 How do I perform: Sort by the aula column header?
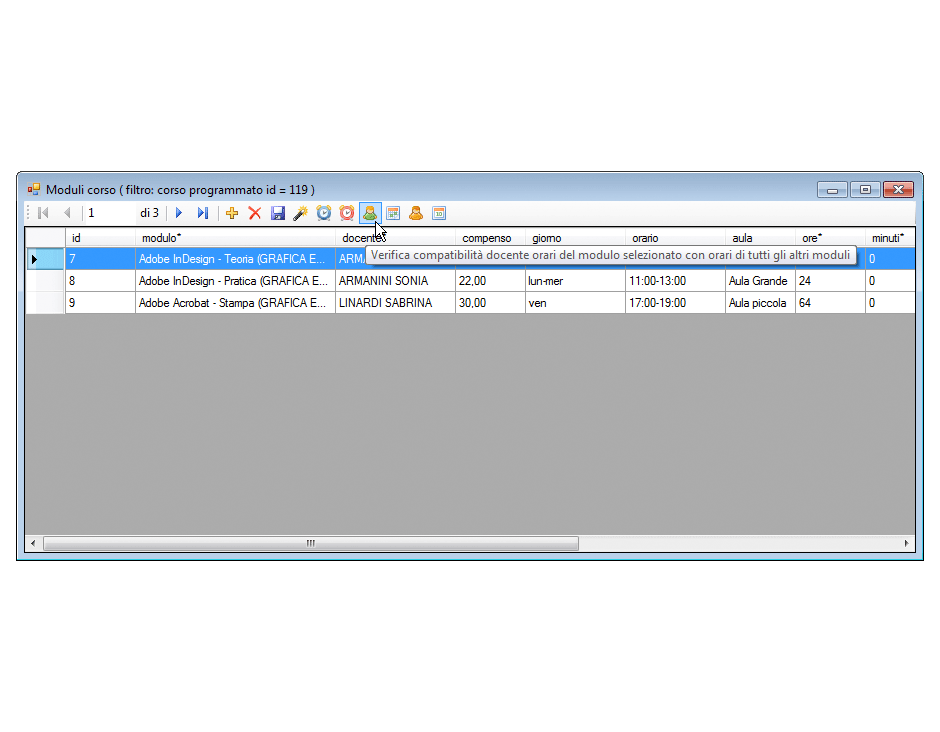click(760, 238)
